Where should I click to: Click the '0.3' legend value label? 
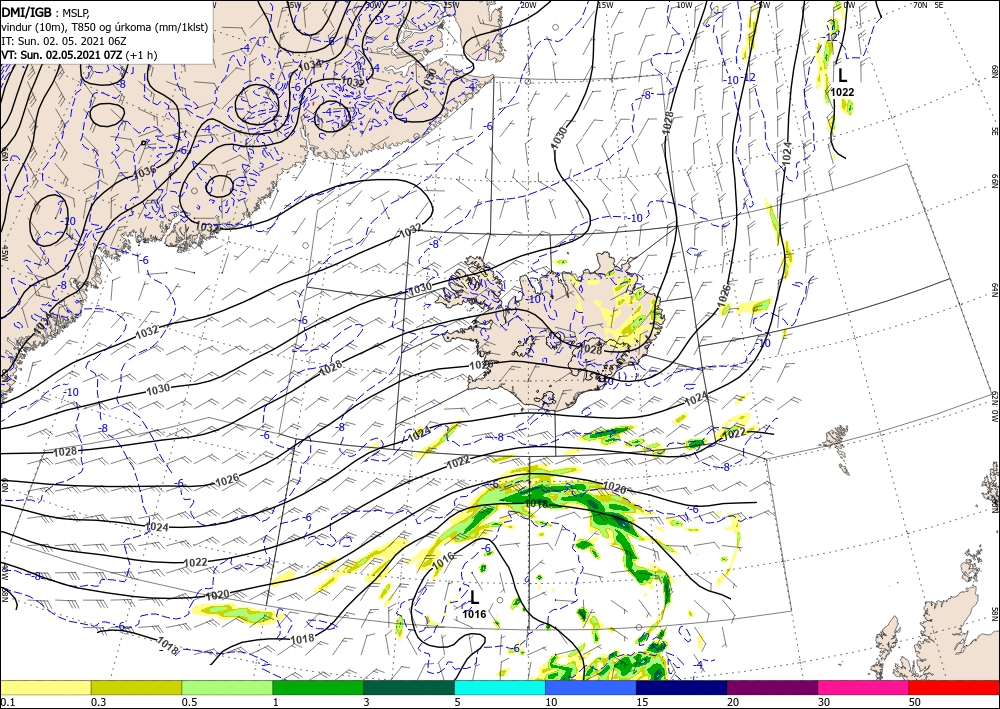click(98, 702)
